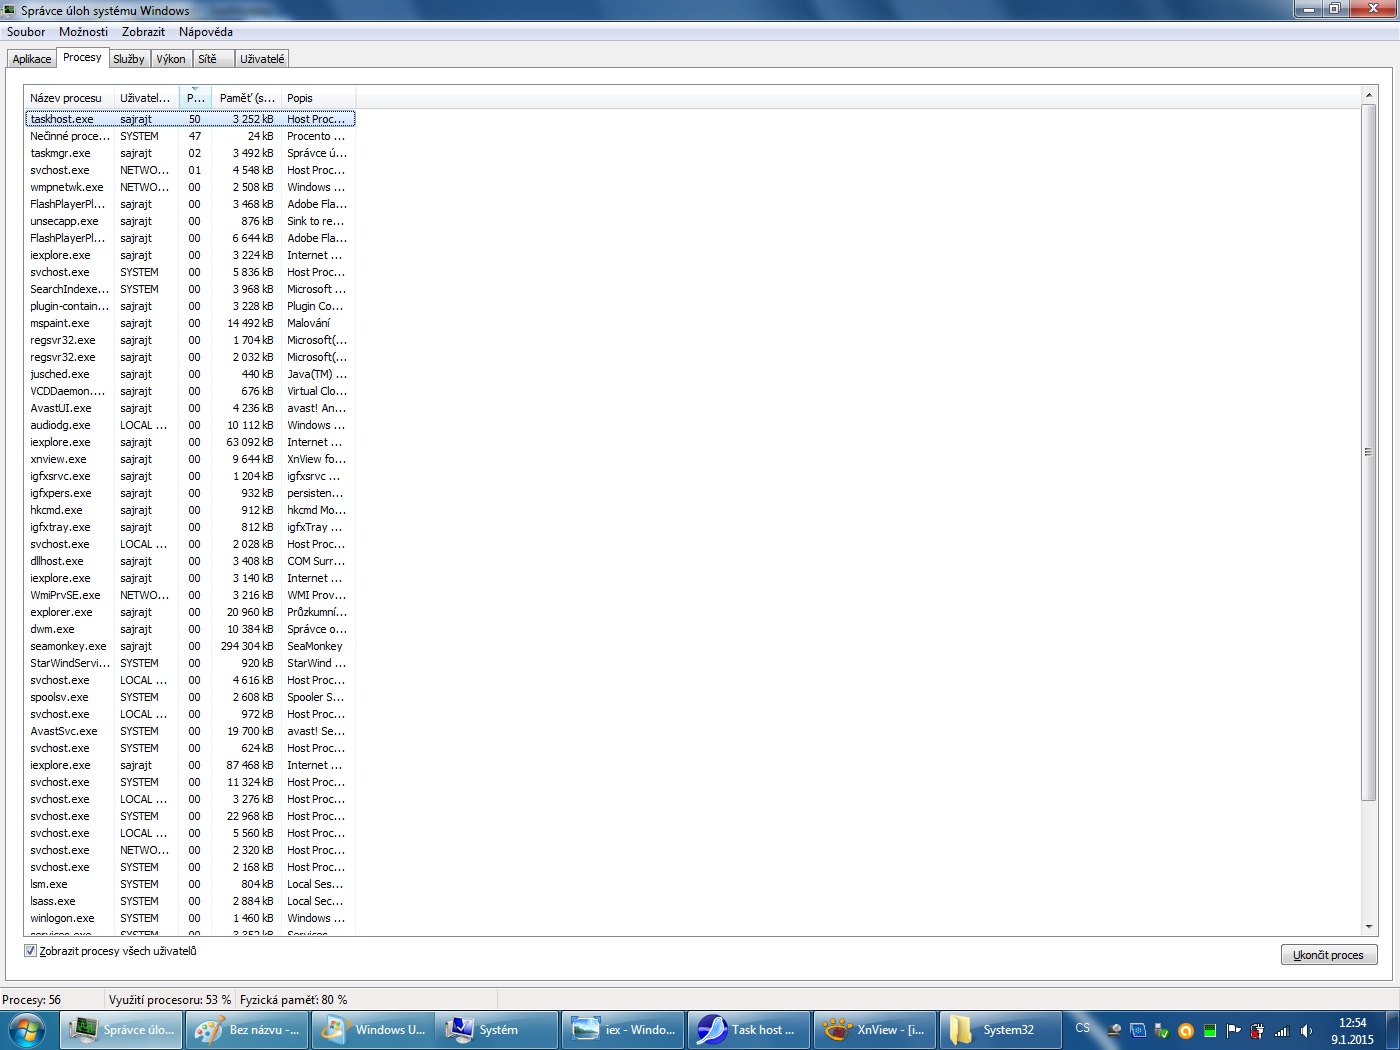Switch to the Služby tab
The height and width of the screenshot is (1050, 1400).
129,59
